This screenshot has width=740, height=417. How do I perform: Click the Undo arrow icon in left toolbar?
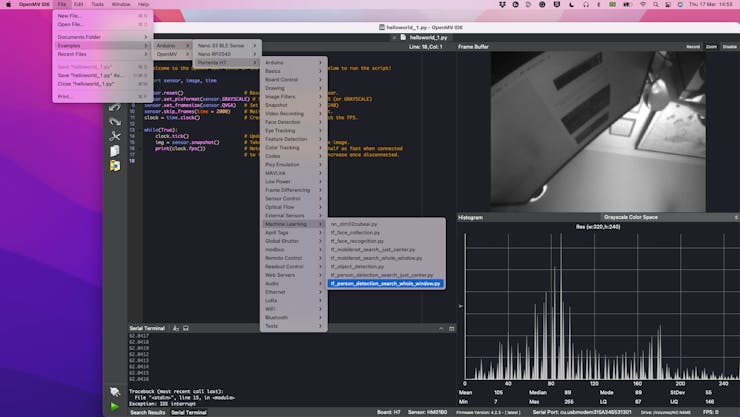coord(115,107)
